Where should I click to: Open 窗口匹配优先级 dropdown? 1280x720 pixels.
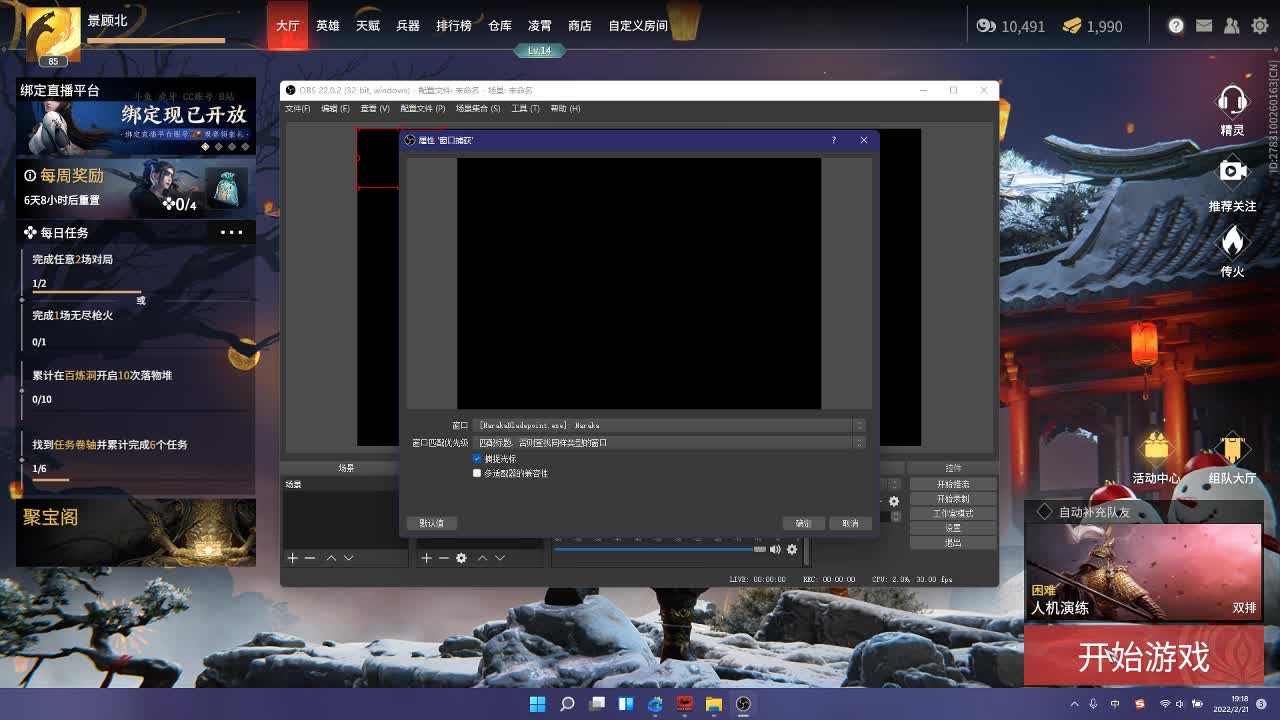tap(669, 442)
